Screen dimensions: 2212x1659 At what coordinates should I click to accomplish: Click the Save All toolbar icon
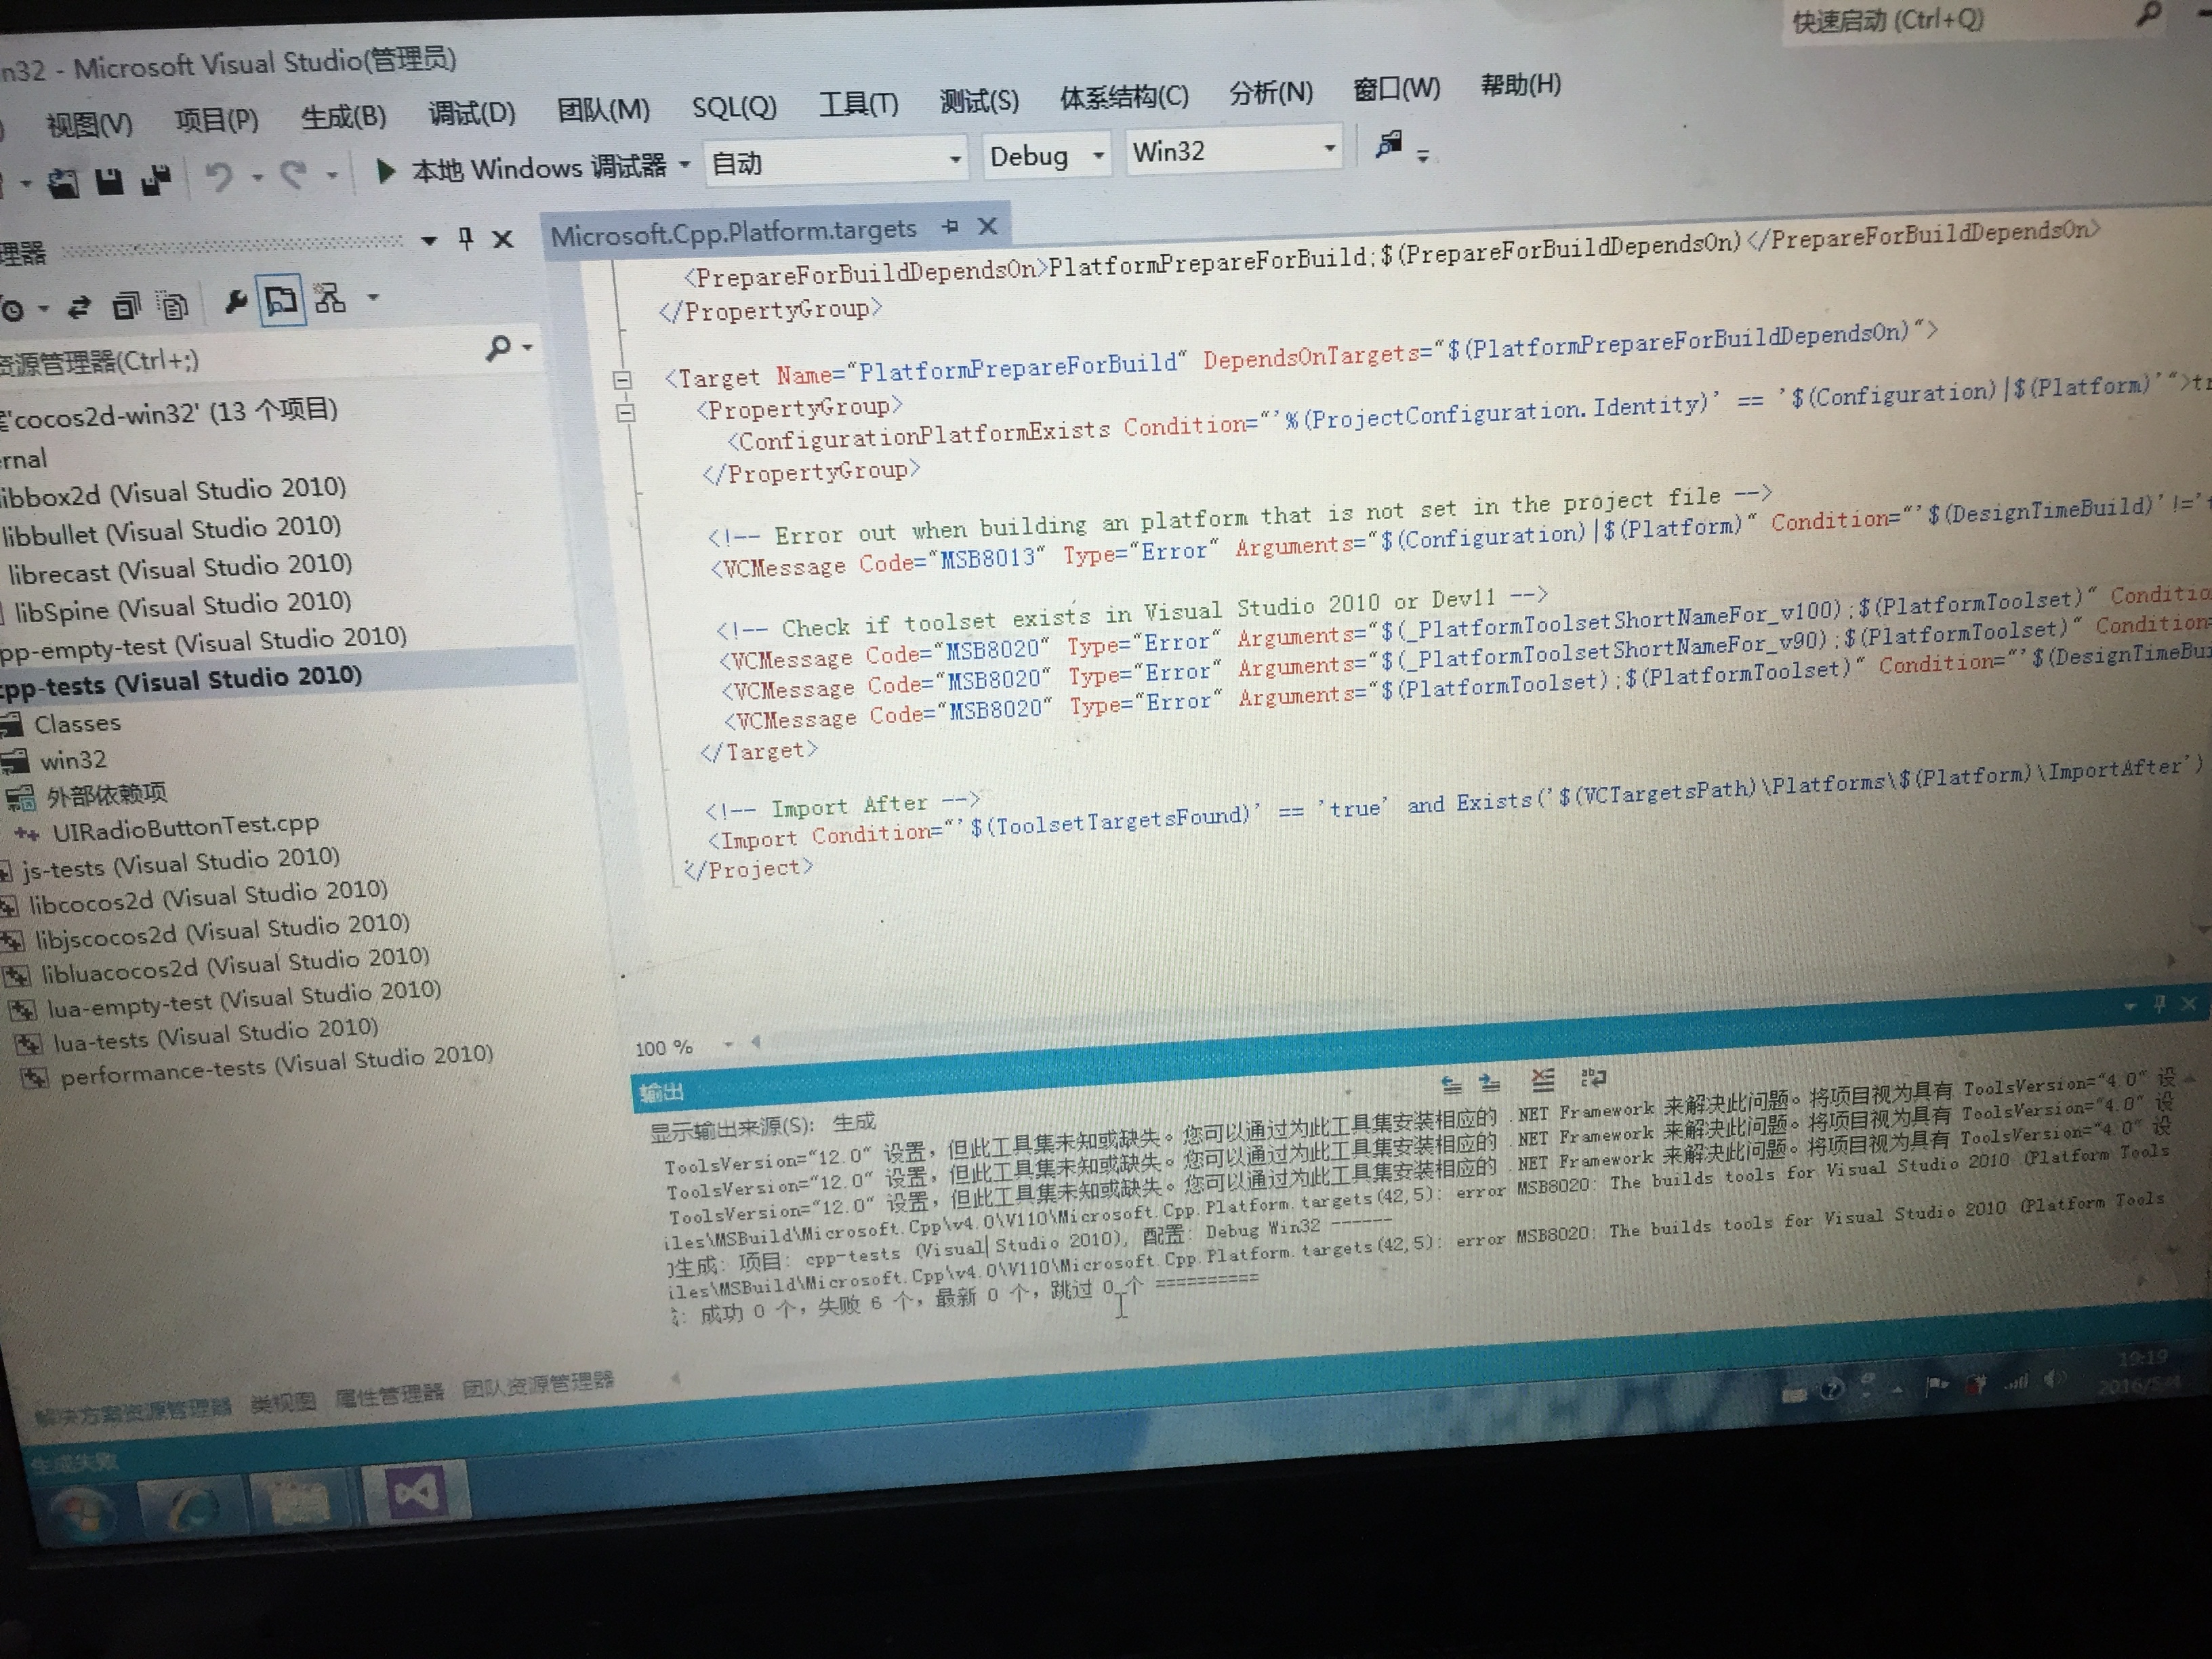coord(156,180)
